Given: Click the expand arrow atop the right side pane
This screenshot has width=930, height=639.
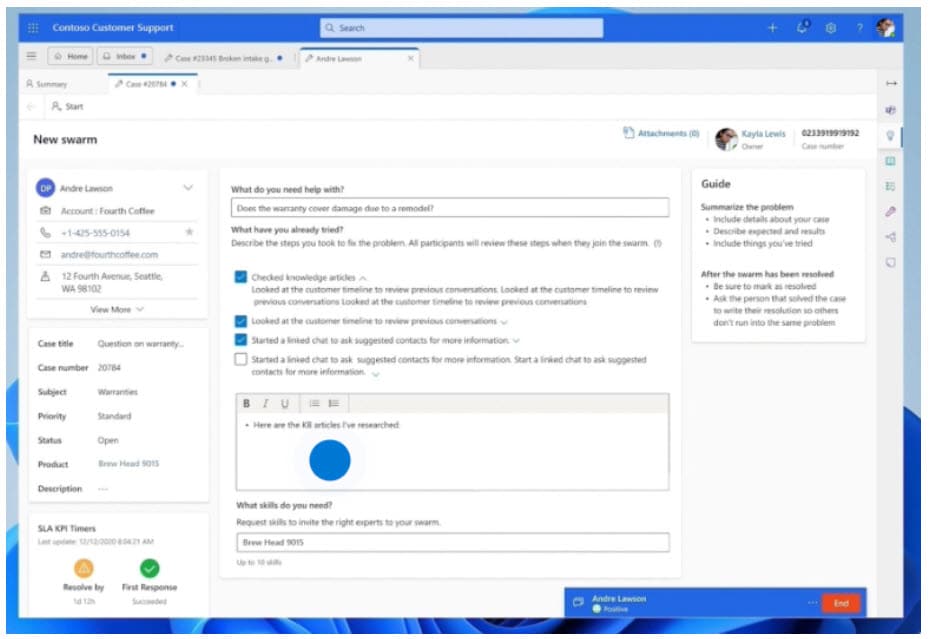Looking at the screenshot, I should (891, 84).
